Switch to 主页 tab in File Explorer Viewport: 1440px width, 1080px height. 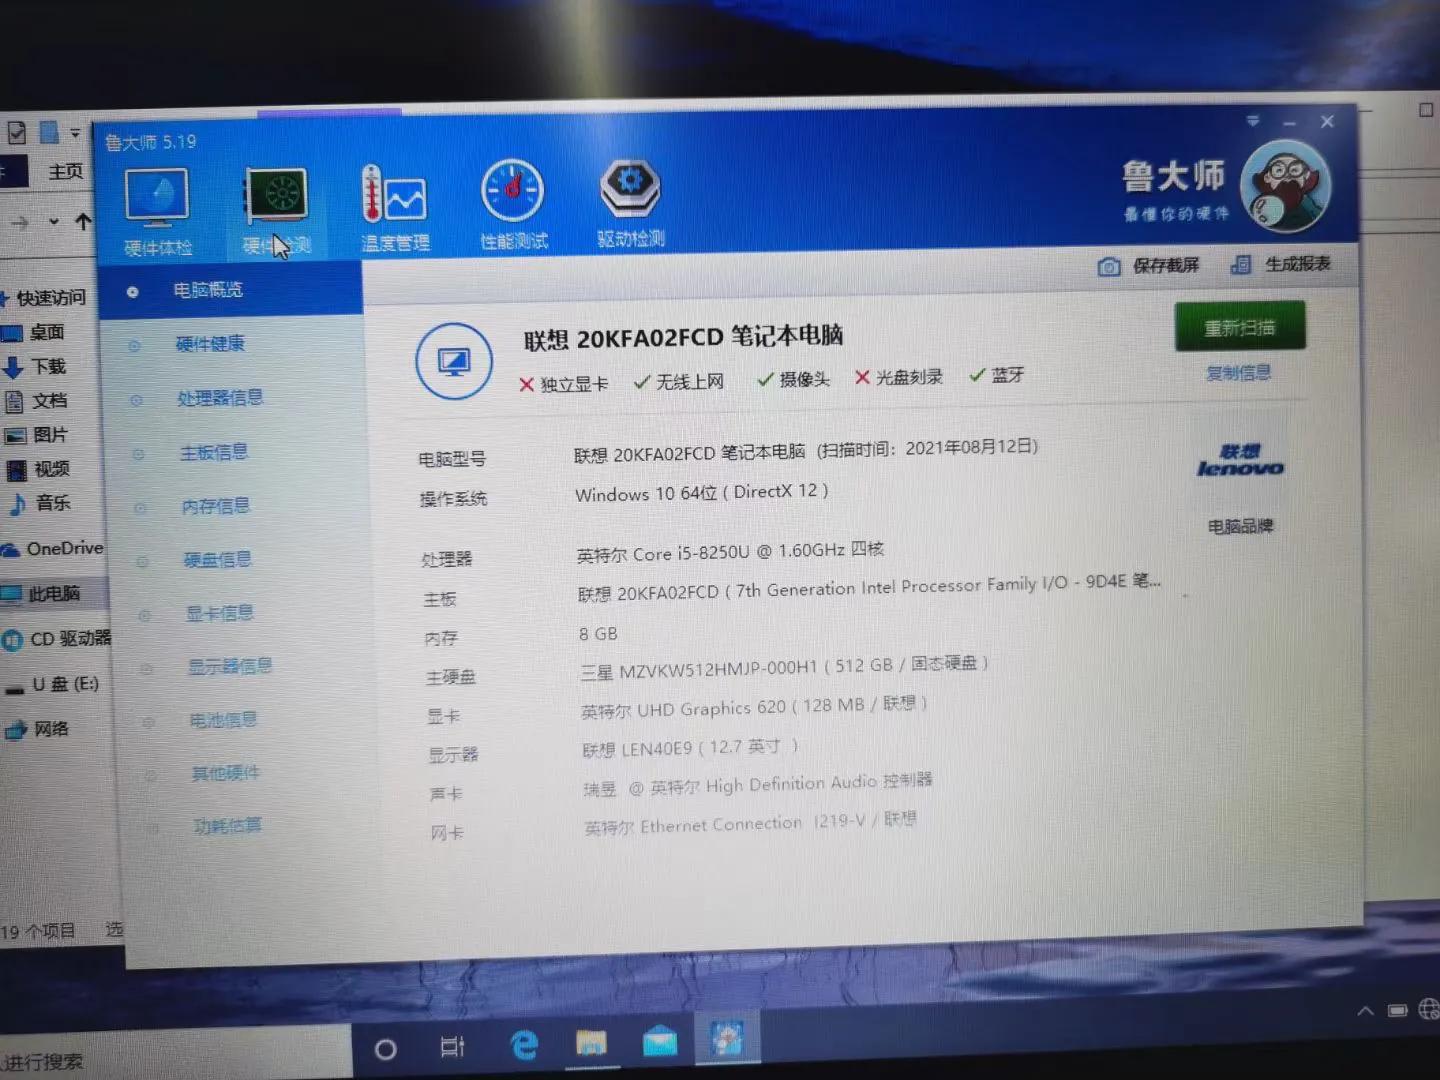pyautogui.click(x=66, y=171)
